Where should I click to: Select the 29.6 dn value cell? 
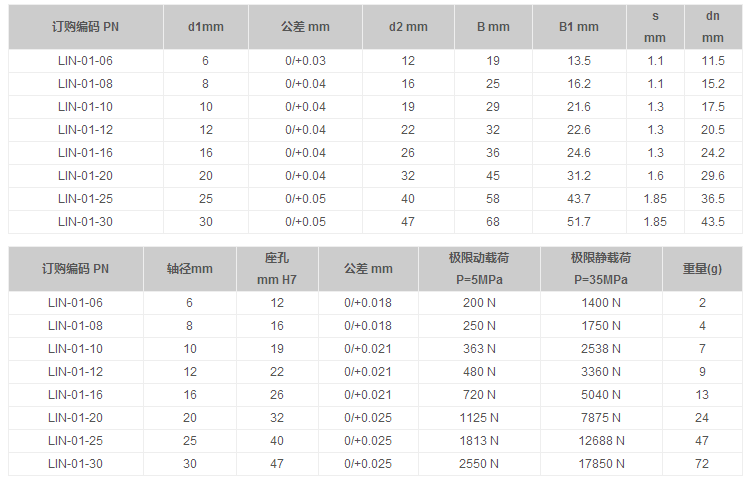tap(713, 176)
